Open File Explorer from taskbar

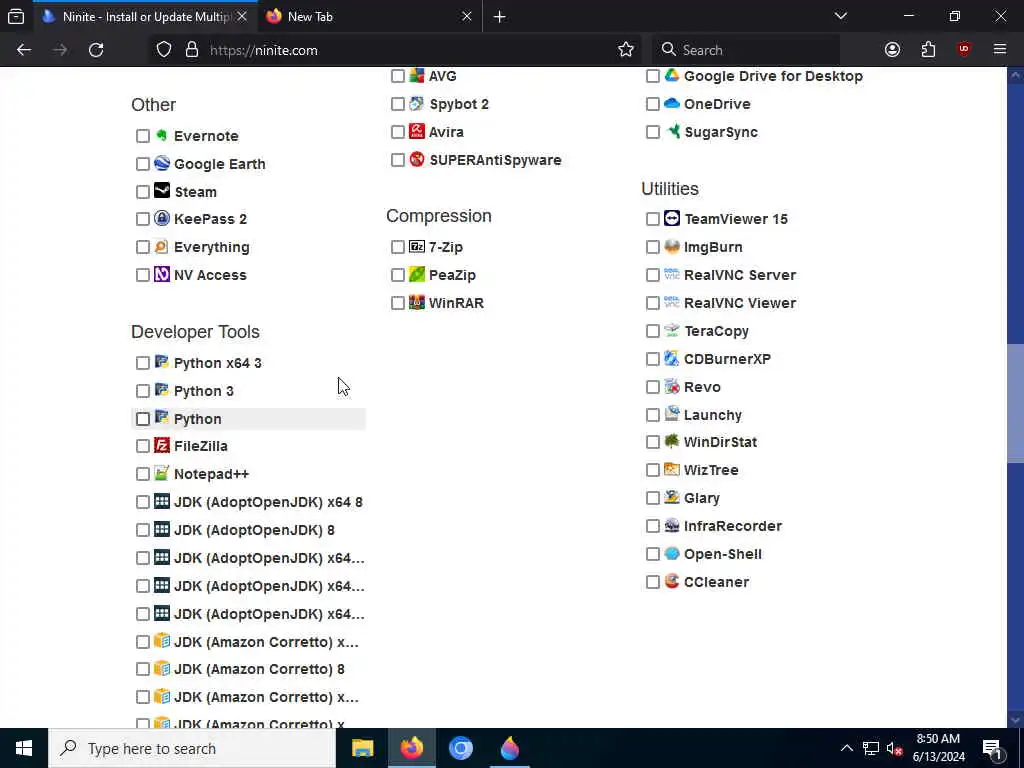coord(362,748)
